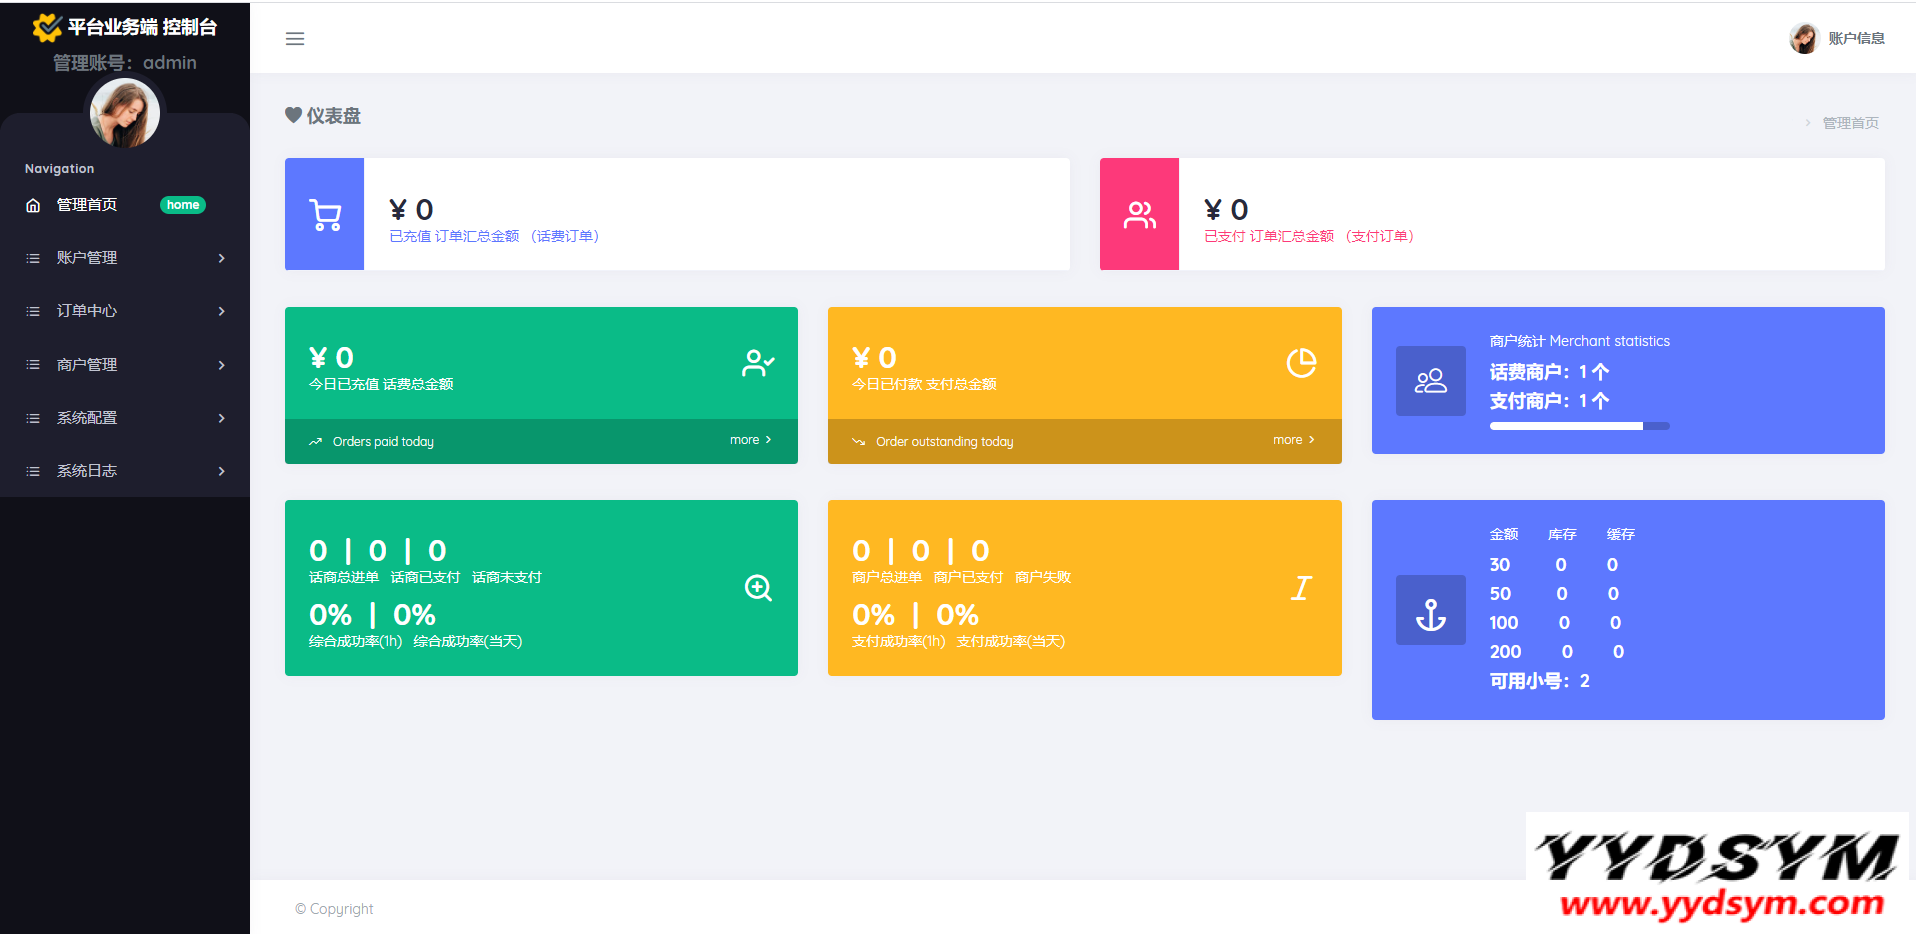1916x934 pixels.
Task: Click the anchor icon in inventory card
Action: (x=1430, y=610)
